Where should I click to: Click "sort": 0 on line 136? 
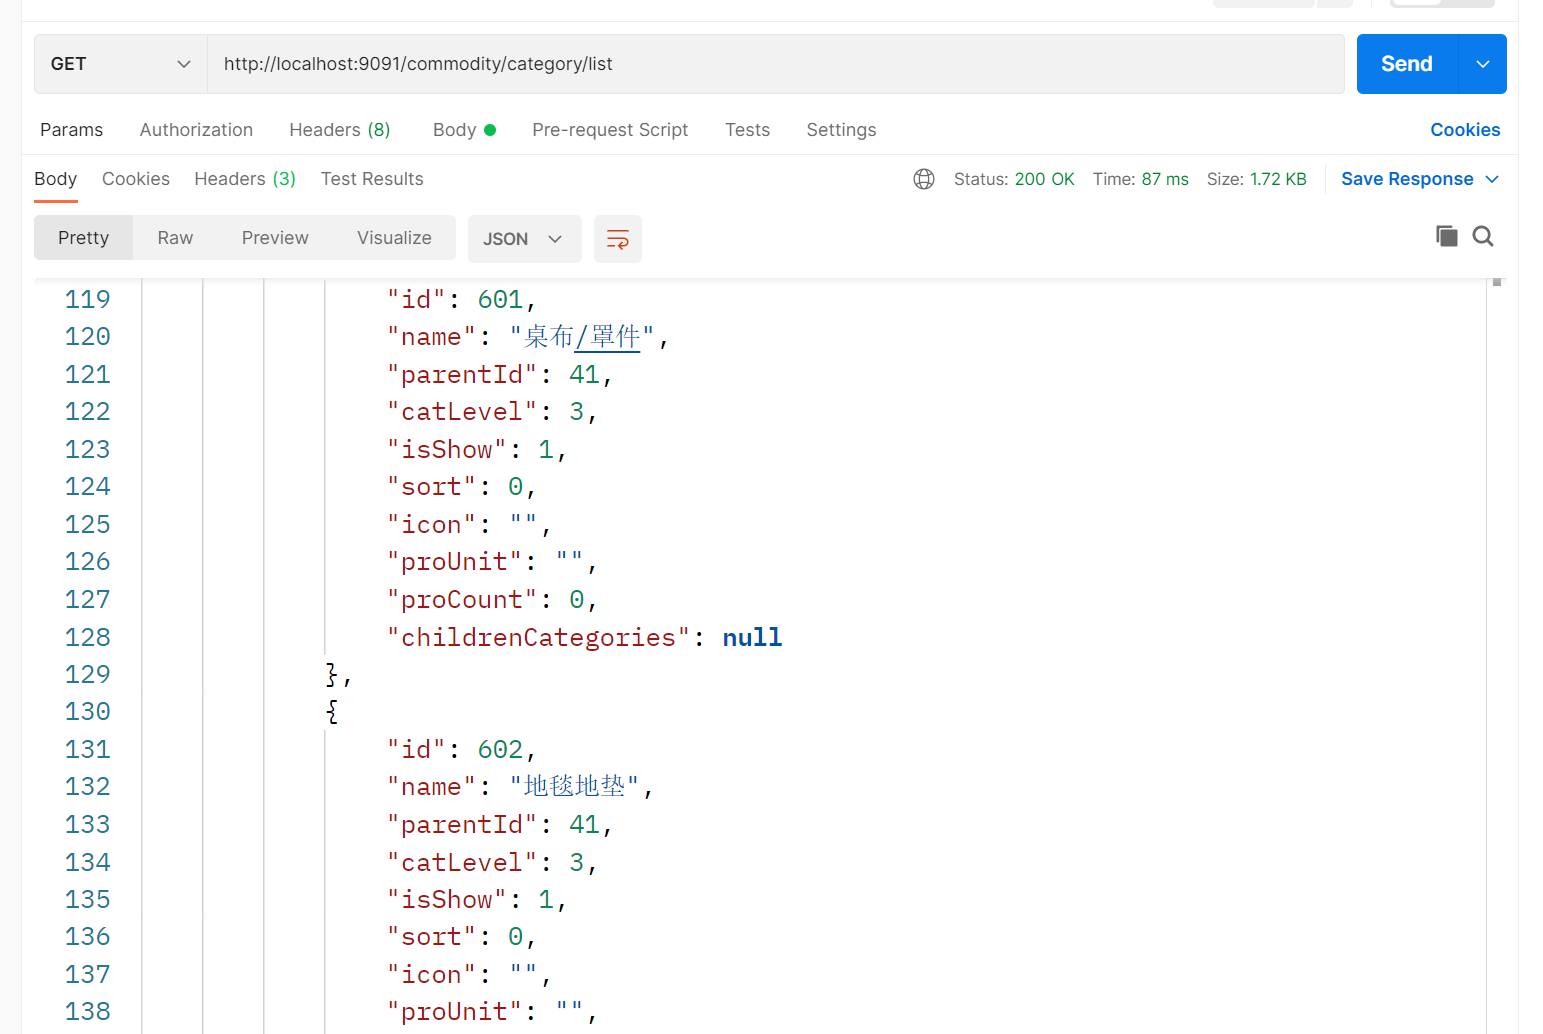(x=462, y=936)
